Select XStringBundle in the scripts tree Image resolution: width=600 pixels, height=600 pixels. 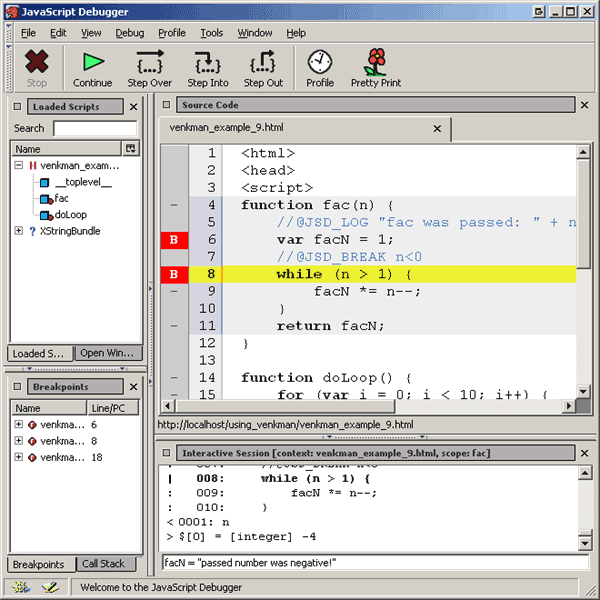tap(70, 231)
